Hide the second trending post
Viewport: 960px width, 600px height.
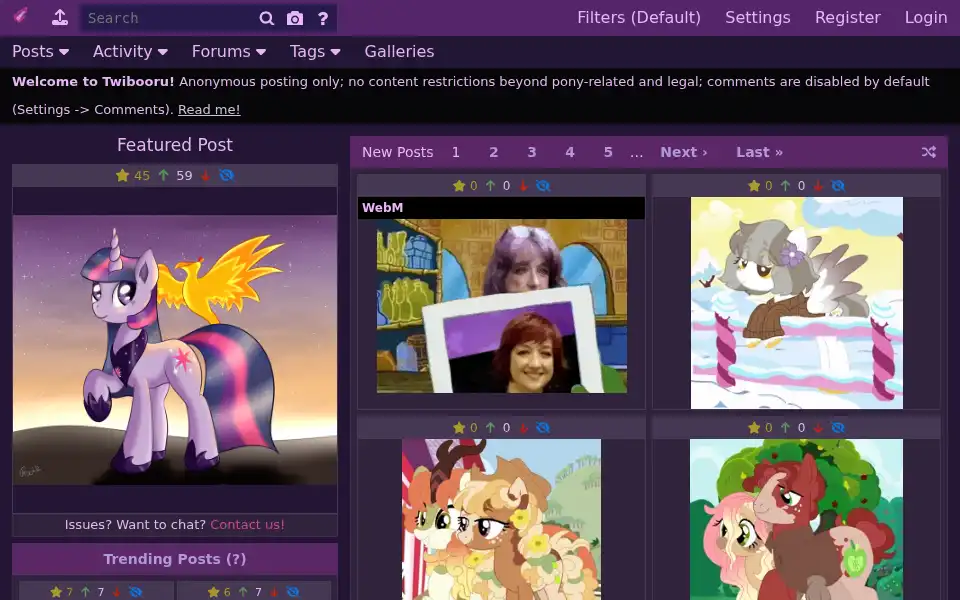pyautogui.click(x=293, y=592)
